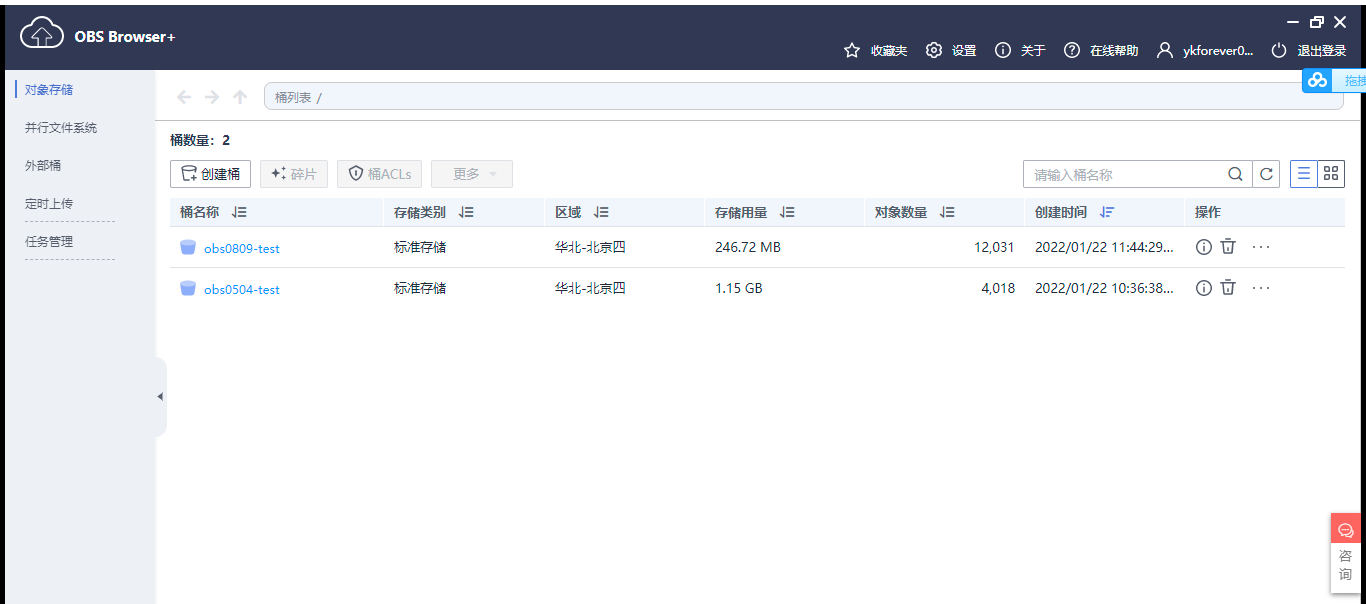This screenshot has height=604, width=1366.
Task: Select 外部桶 in sidebar
Action: click(x=43, y=166)
